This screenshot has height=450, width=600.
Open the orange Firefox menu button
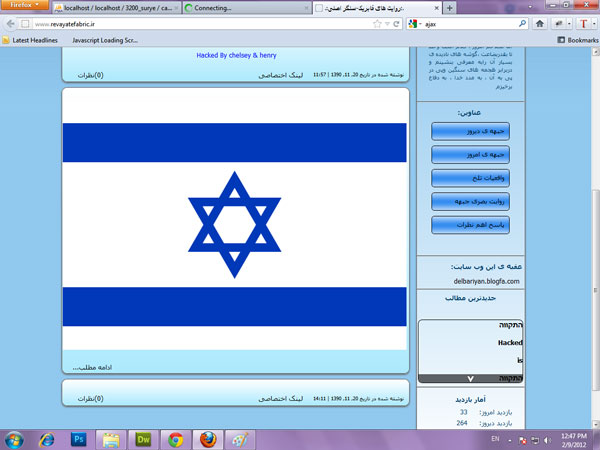point(24,5)
